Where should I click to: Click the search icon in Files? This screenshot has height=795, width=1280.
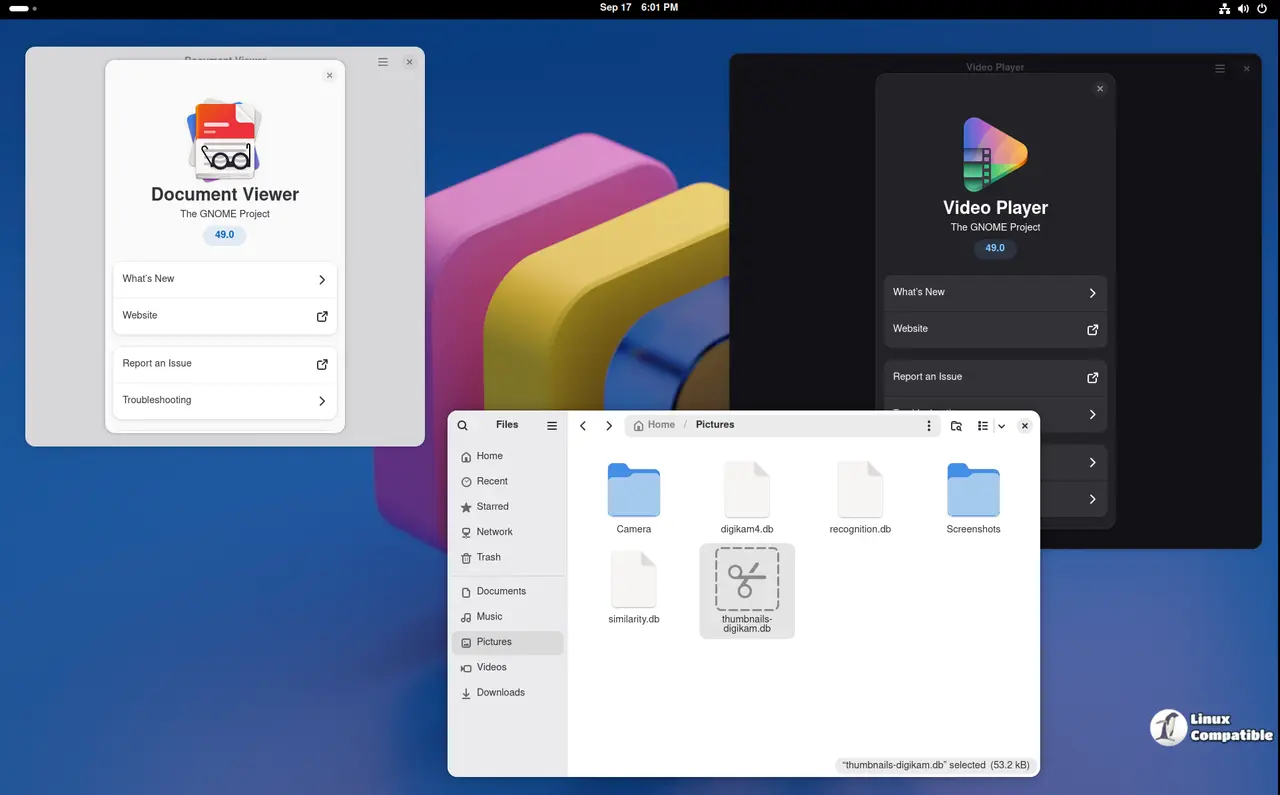[x=462, y=425]
